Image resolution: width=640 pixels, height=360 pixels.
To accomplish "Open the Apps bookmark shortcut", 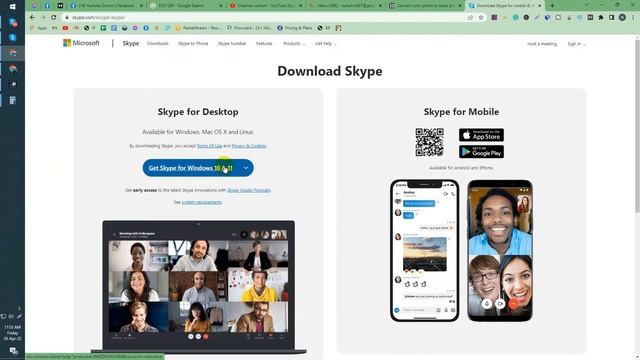I will click(x=39, y=28).
